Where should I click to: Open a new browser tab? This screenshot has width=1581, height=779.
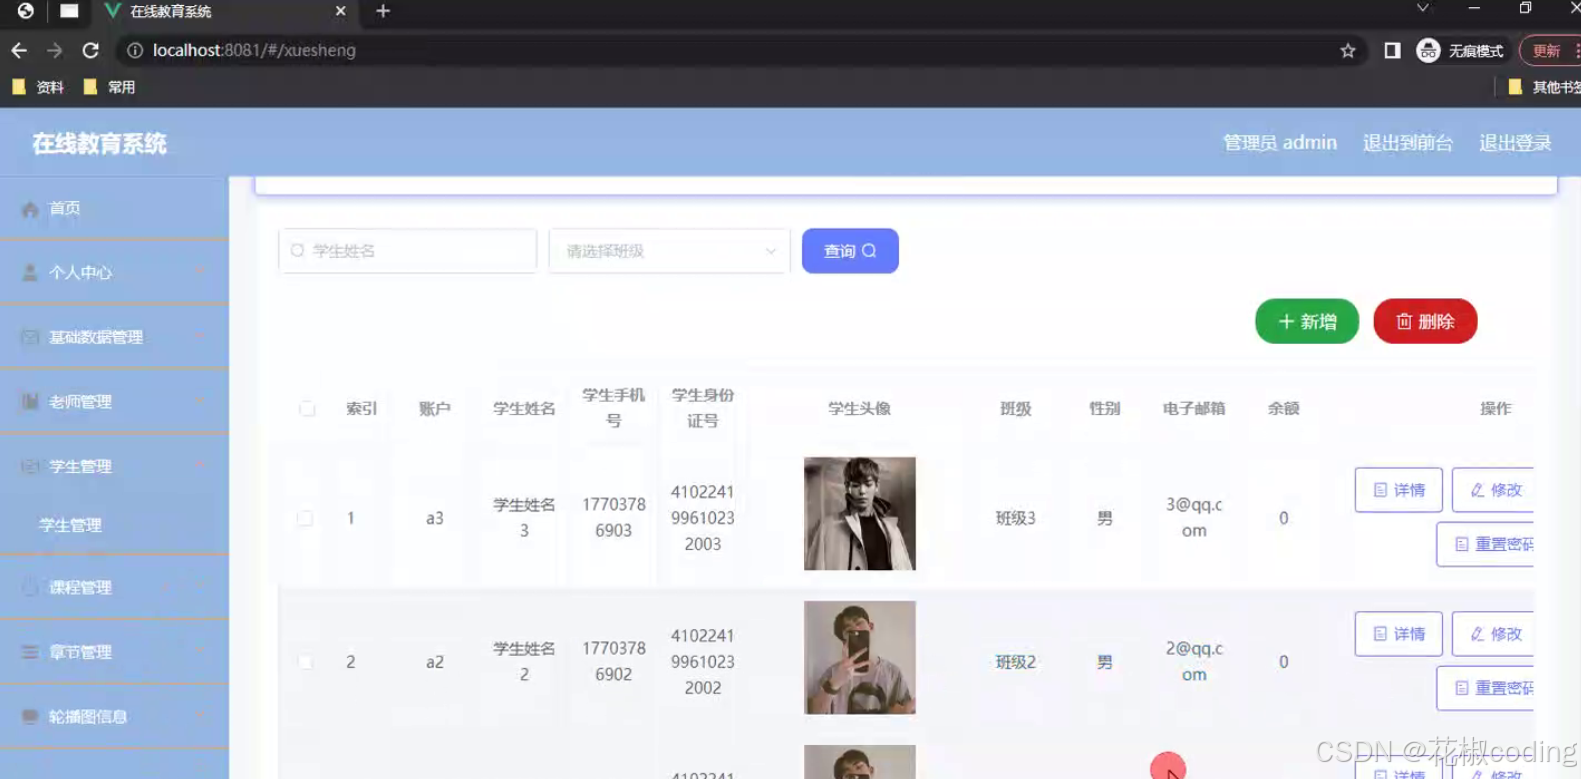[383, 11]
